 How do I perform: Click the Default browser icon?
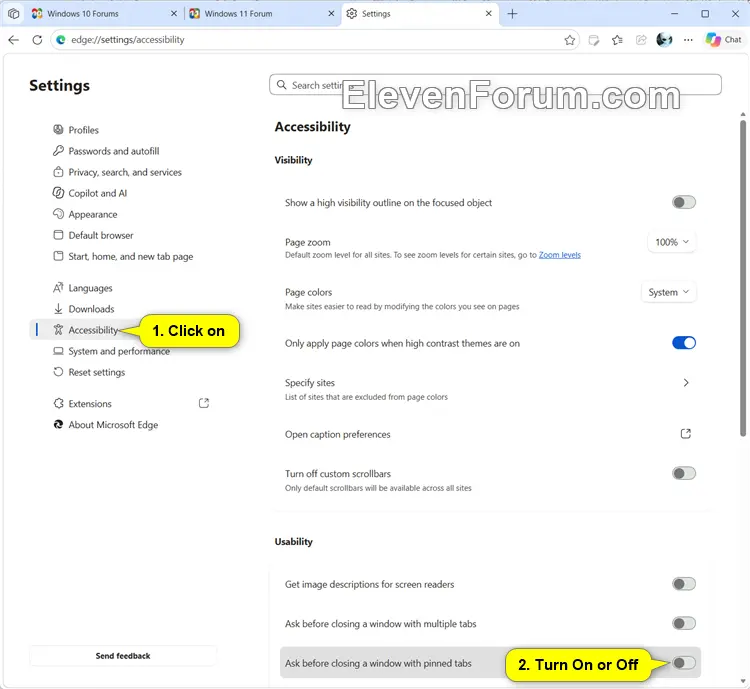58,235
